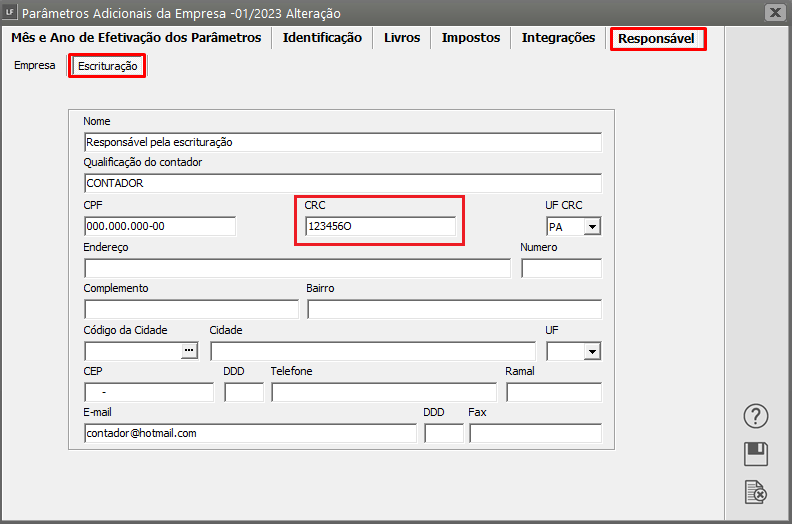Switch to the Identificação tab
792x524 pixels.
322,38
